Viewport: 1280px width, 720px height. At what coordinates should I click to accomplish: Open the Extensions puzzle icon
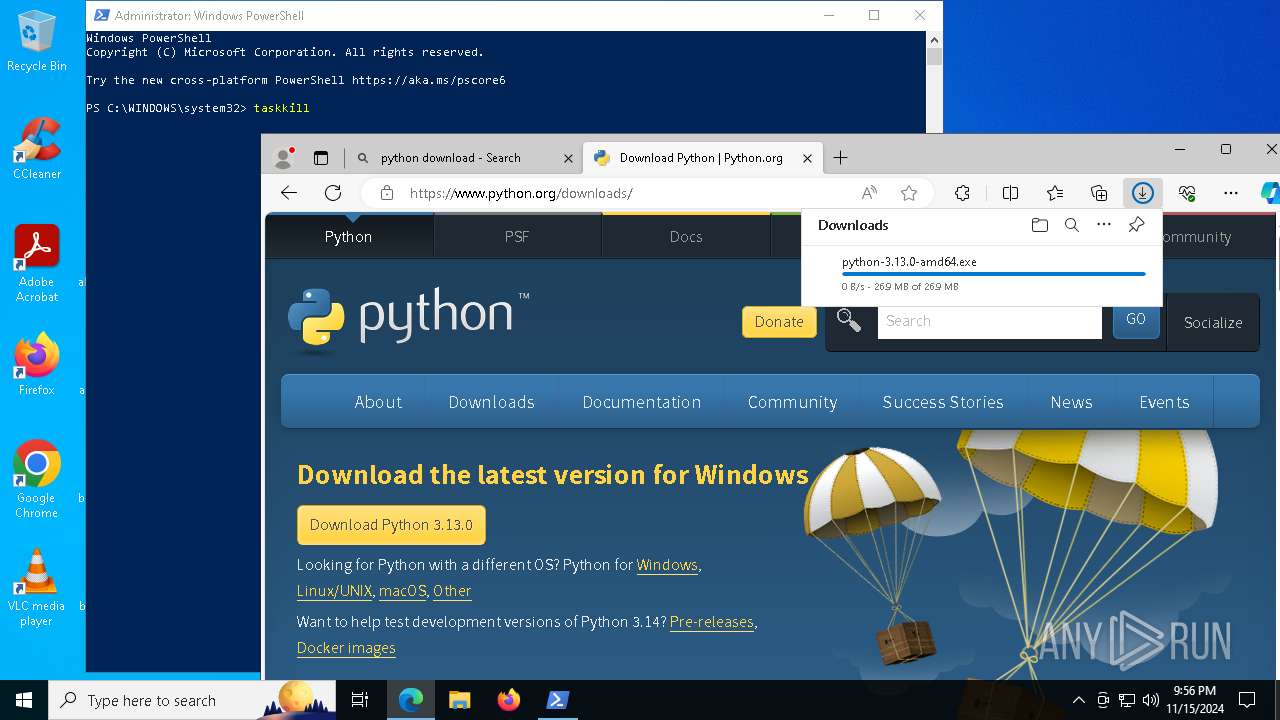962,193
